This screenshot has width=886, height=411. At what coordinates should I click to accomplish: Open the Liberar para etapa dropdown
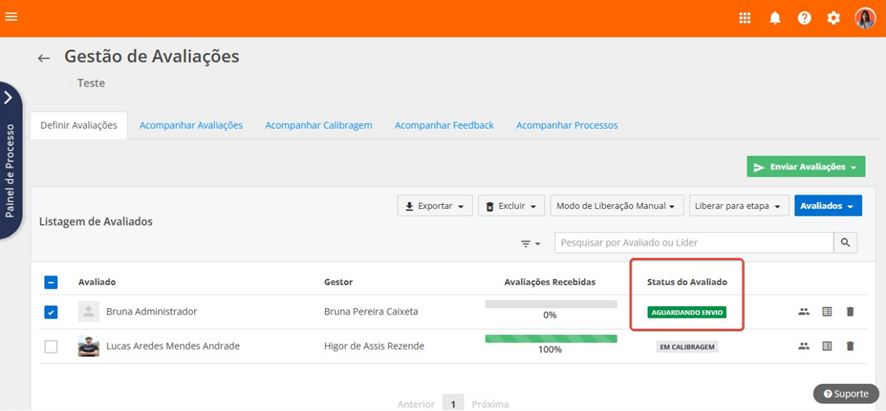(738, 206)
